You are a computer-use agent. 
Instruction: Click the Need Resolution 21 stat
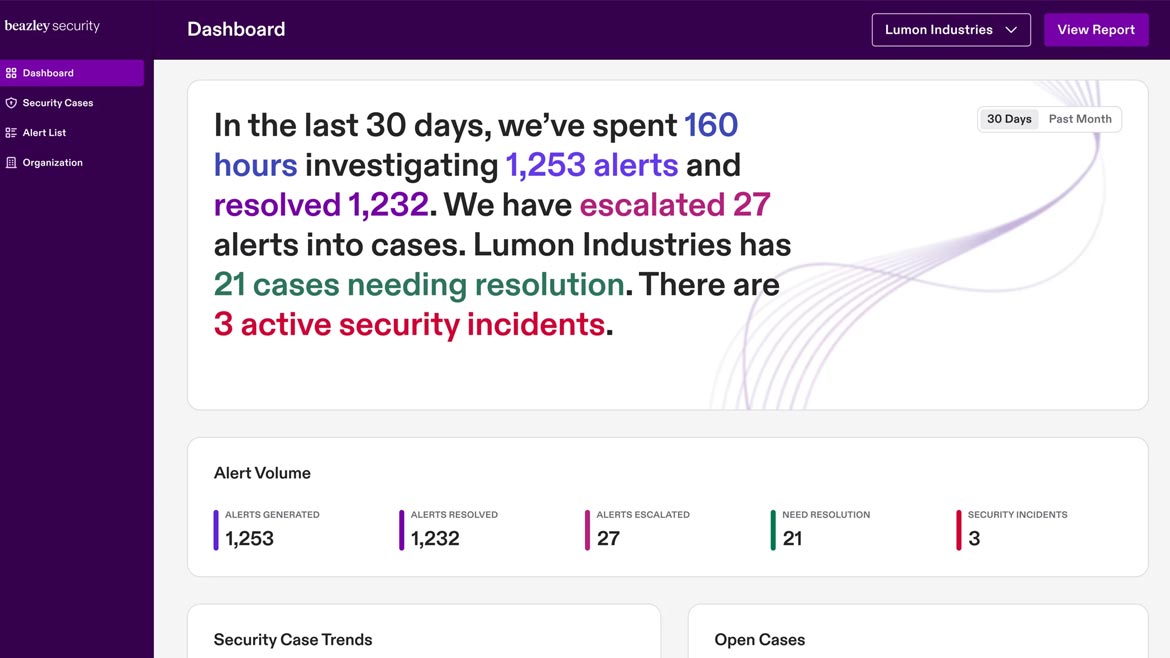click(793, 538)
